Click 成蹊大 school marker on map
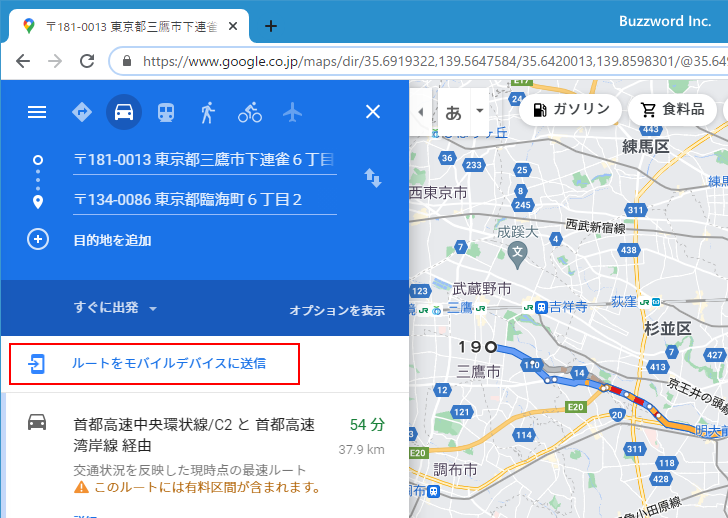 click(x=517, y=254)
